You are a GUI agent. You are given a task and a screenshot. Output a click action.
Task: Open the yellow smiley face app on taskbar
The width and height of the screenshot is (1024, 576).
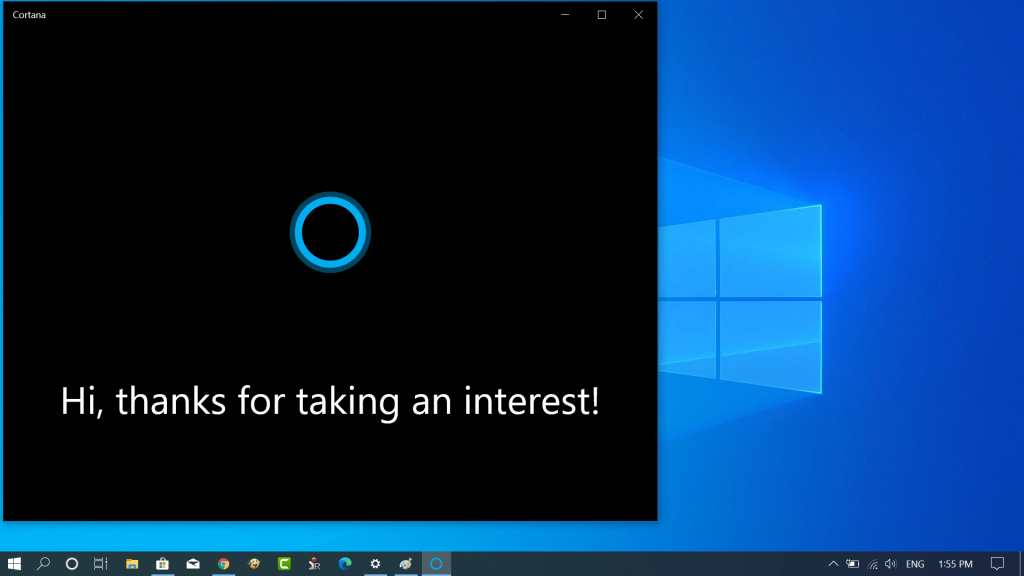pyautogui.click(x=254, y=564)
